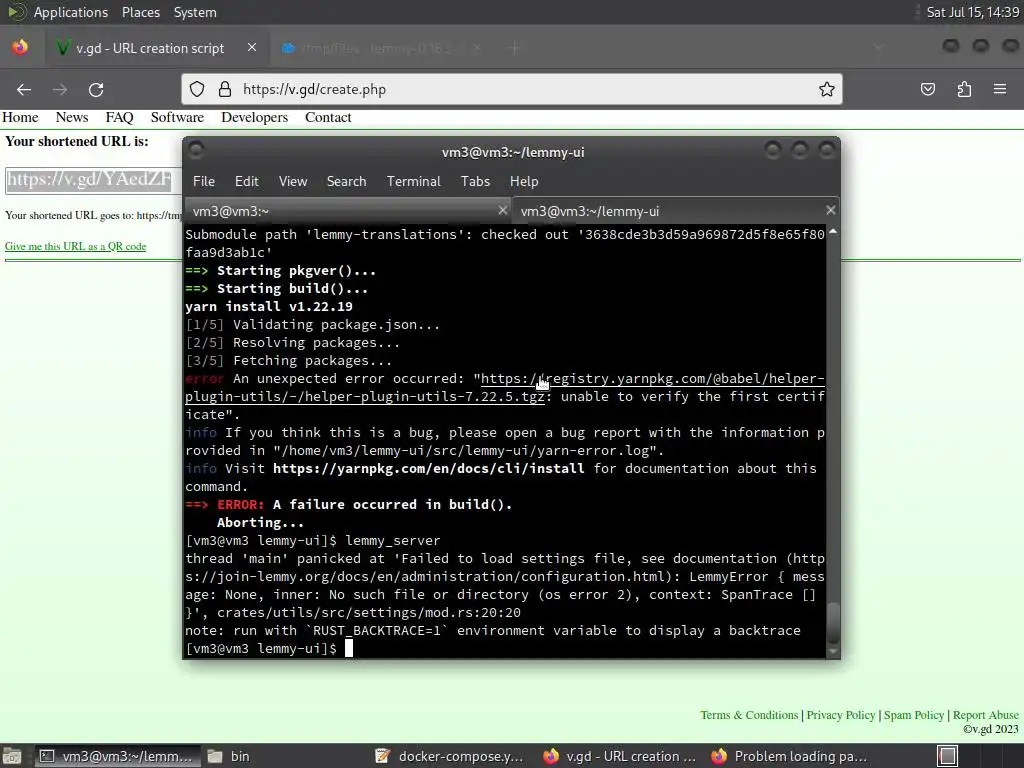The width and height of the screenshot is (1024, 768).
Task: Open the System menu
Action: [x=195, y=12]
